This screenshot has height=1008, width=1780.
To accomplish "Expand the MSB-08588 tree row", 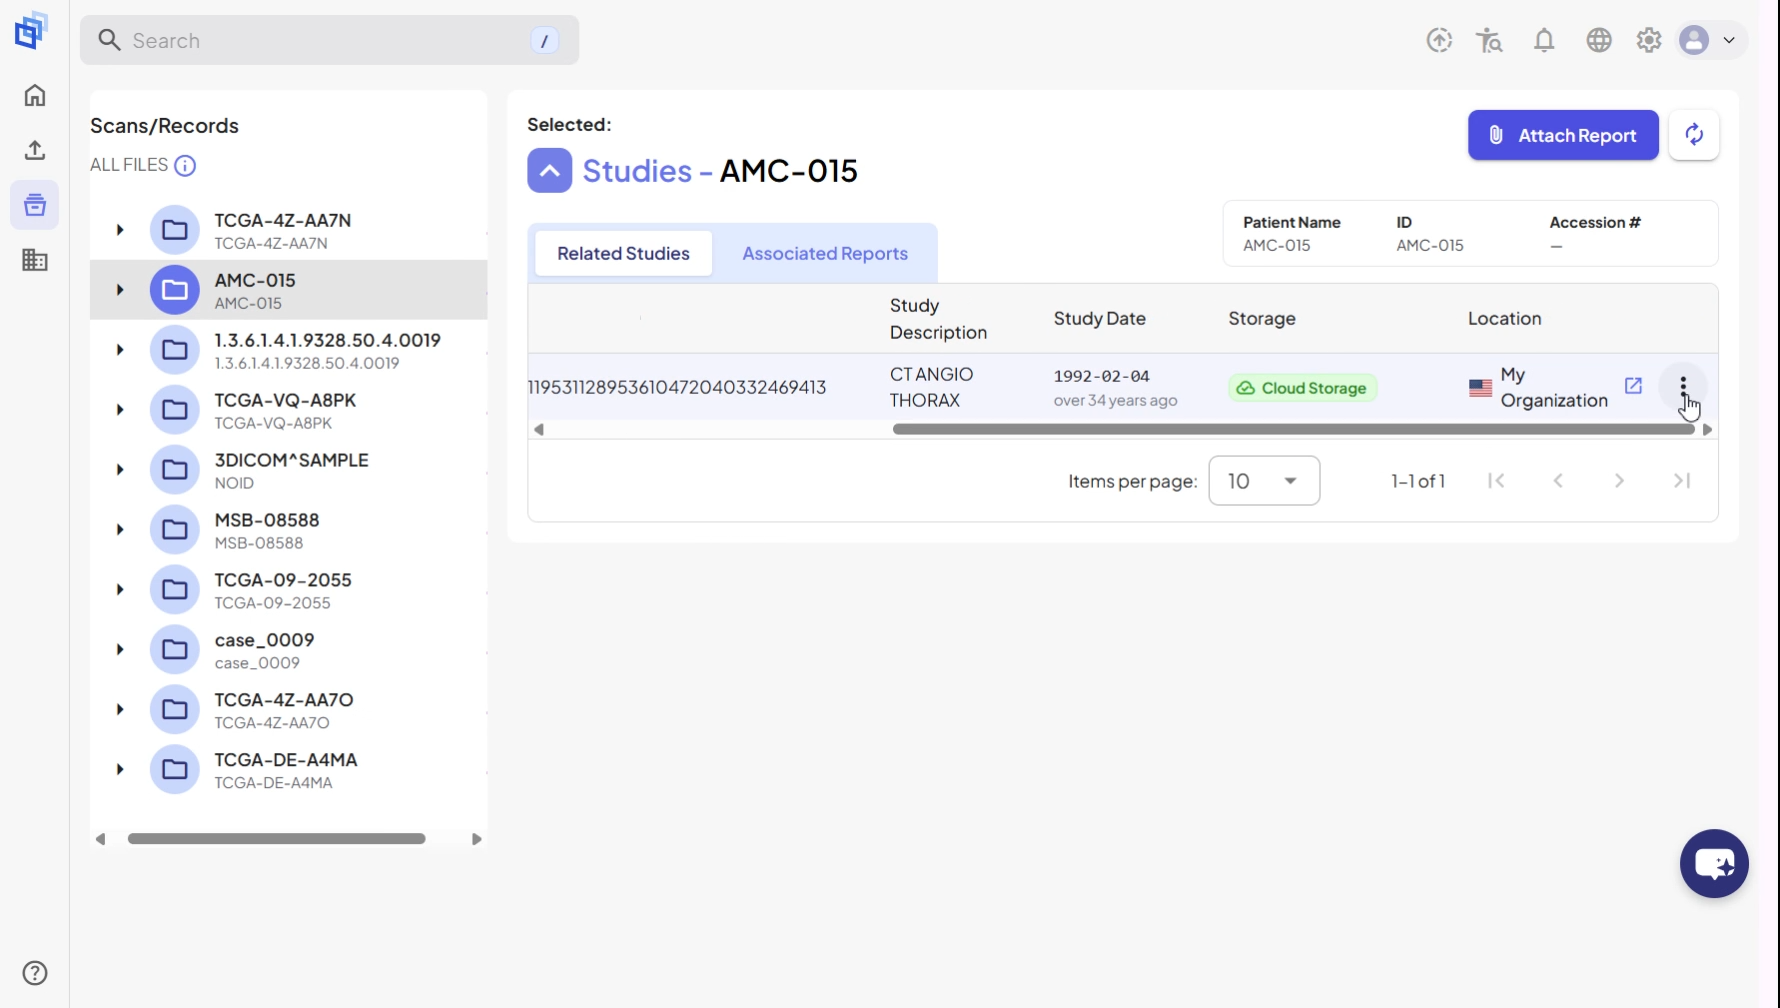I will (120, 530).
